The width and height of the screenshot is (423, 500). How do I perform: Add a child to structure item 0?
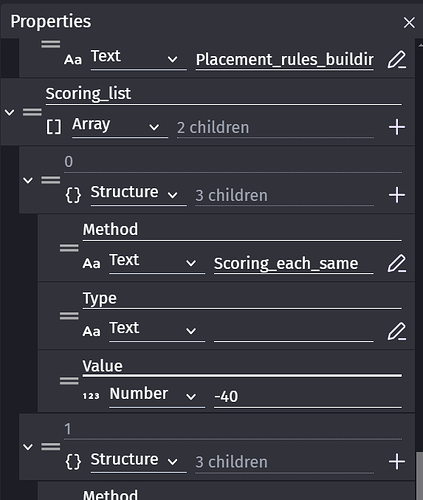click(397, 195)
